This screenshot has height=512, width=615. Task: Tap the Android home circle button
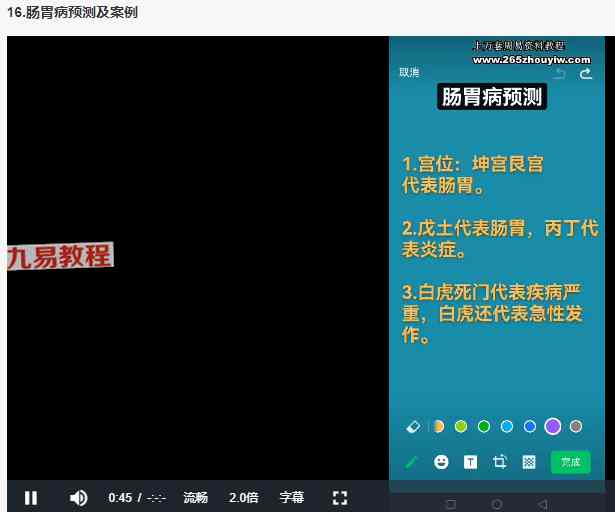pyautogui.click(x=497, y=503)
